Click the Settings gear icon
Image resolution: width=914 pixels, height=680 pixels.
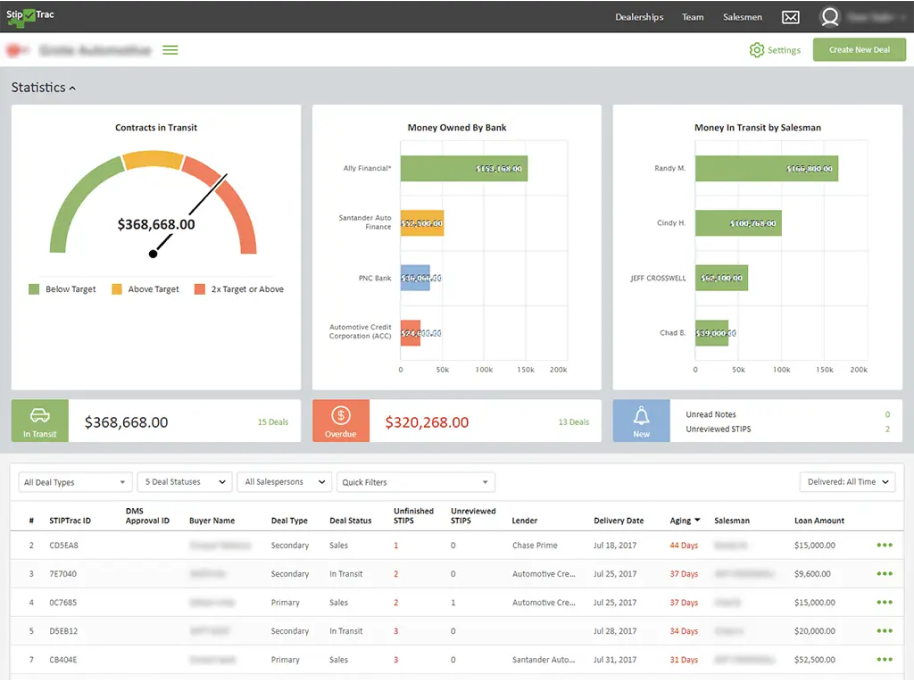click(x=757, y=50)
